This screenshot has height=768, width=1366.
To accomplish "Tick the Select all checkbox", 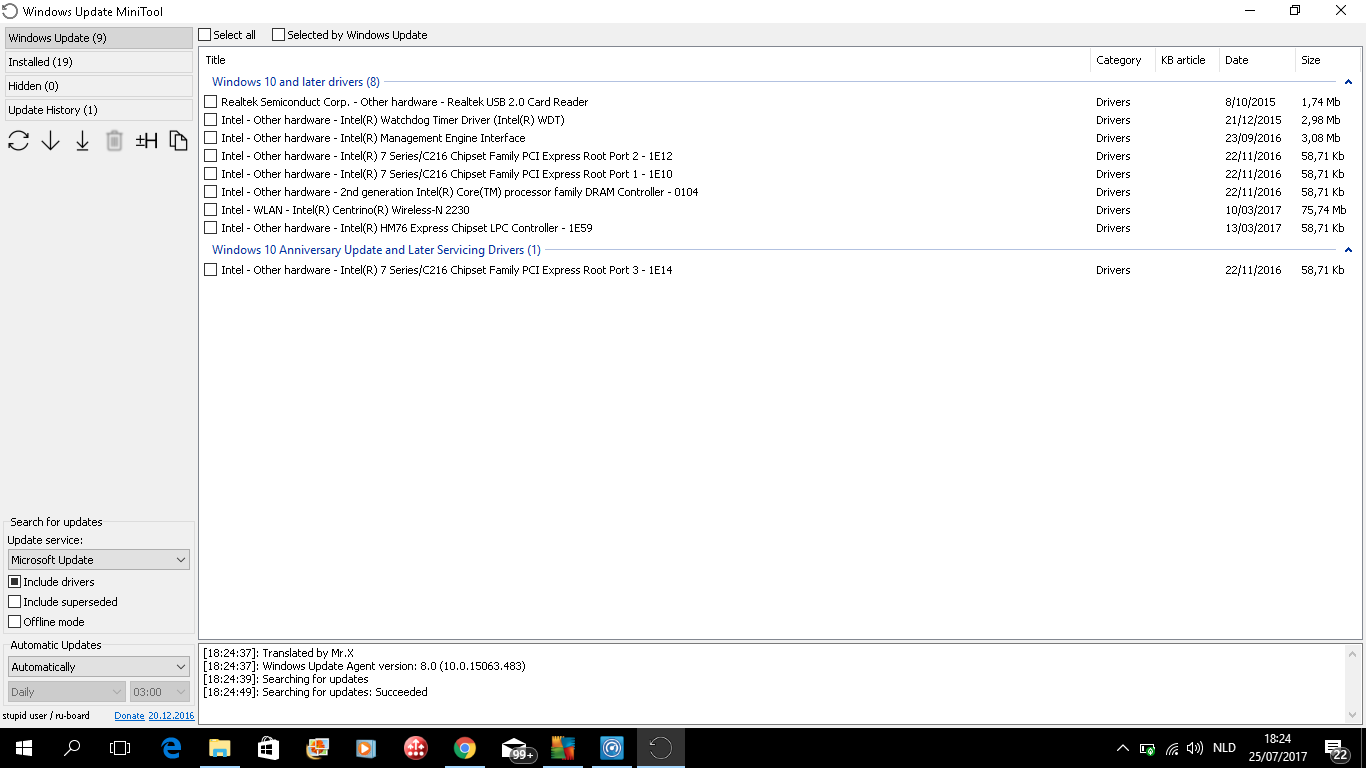I will [205, 35].
